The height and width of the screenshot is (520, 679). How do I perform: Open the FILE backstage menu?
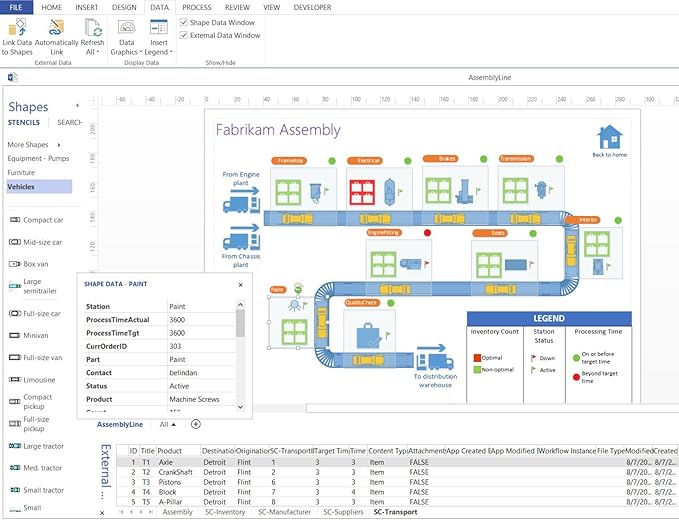coord(16,7)
